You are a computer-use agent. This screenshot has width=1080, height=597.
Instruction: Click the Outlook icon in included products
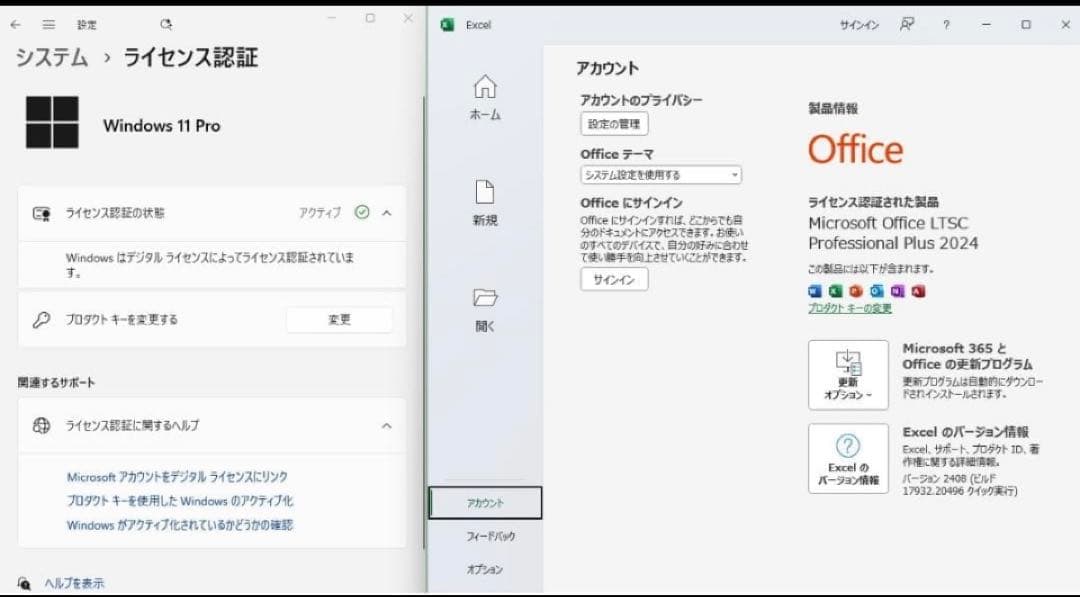(x=877, y=291)
